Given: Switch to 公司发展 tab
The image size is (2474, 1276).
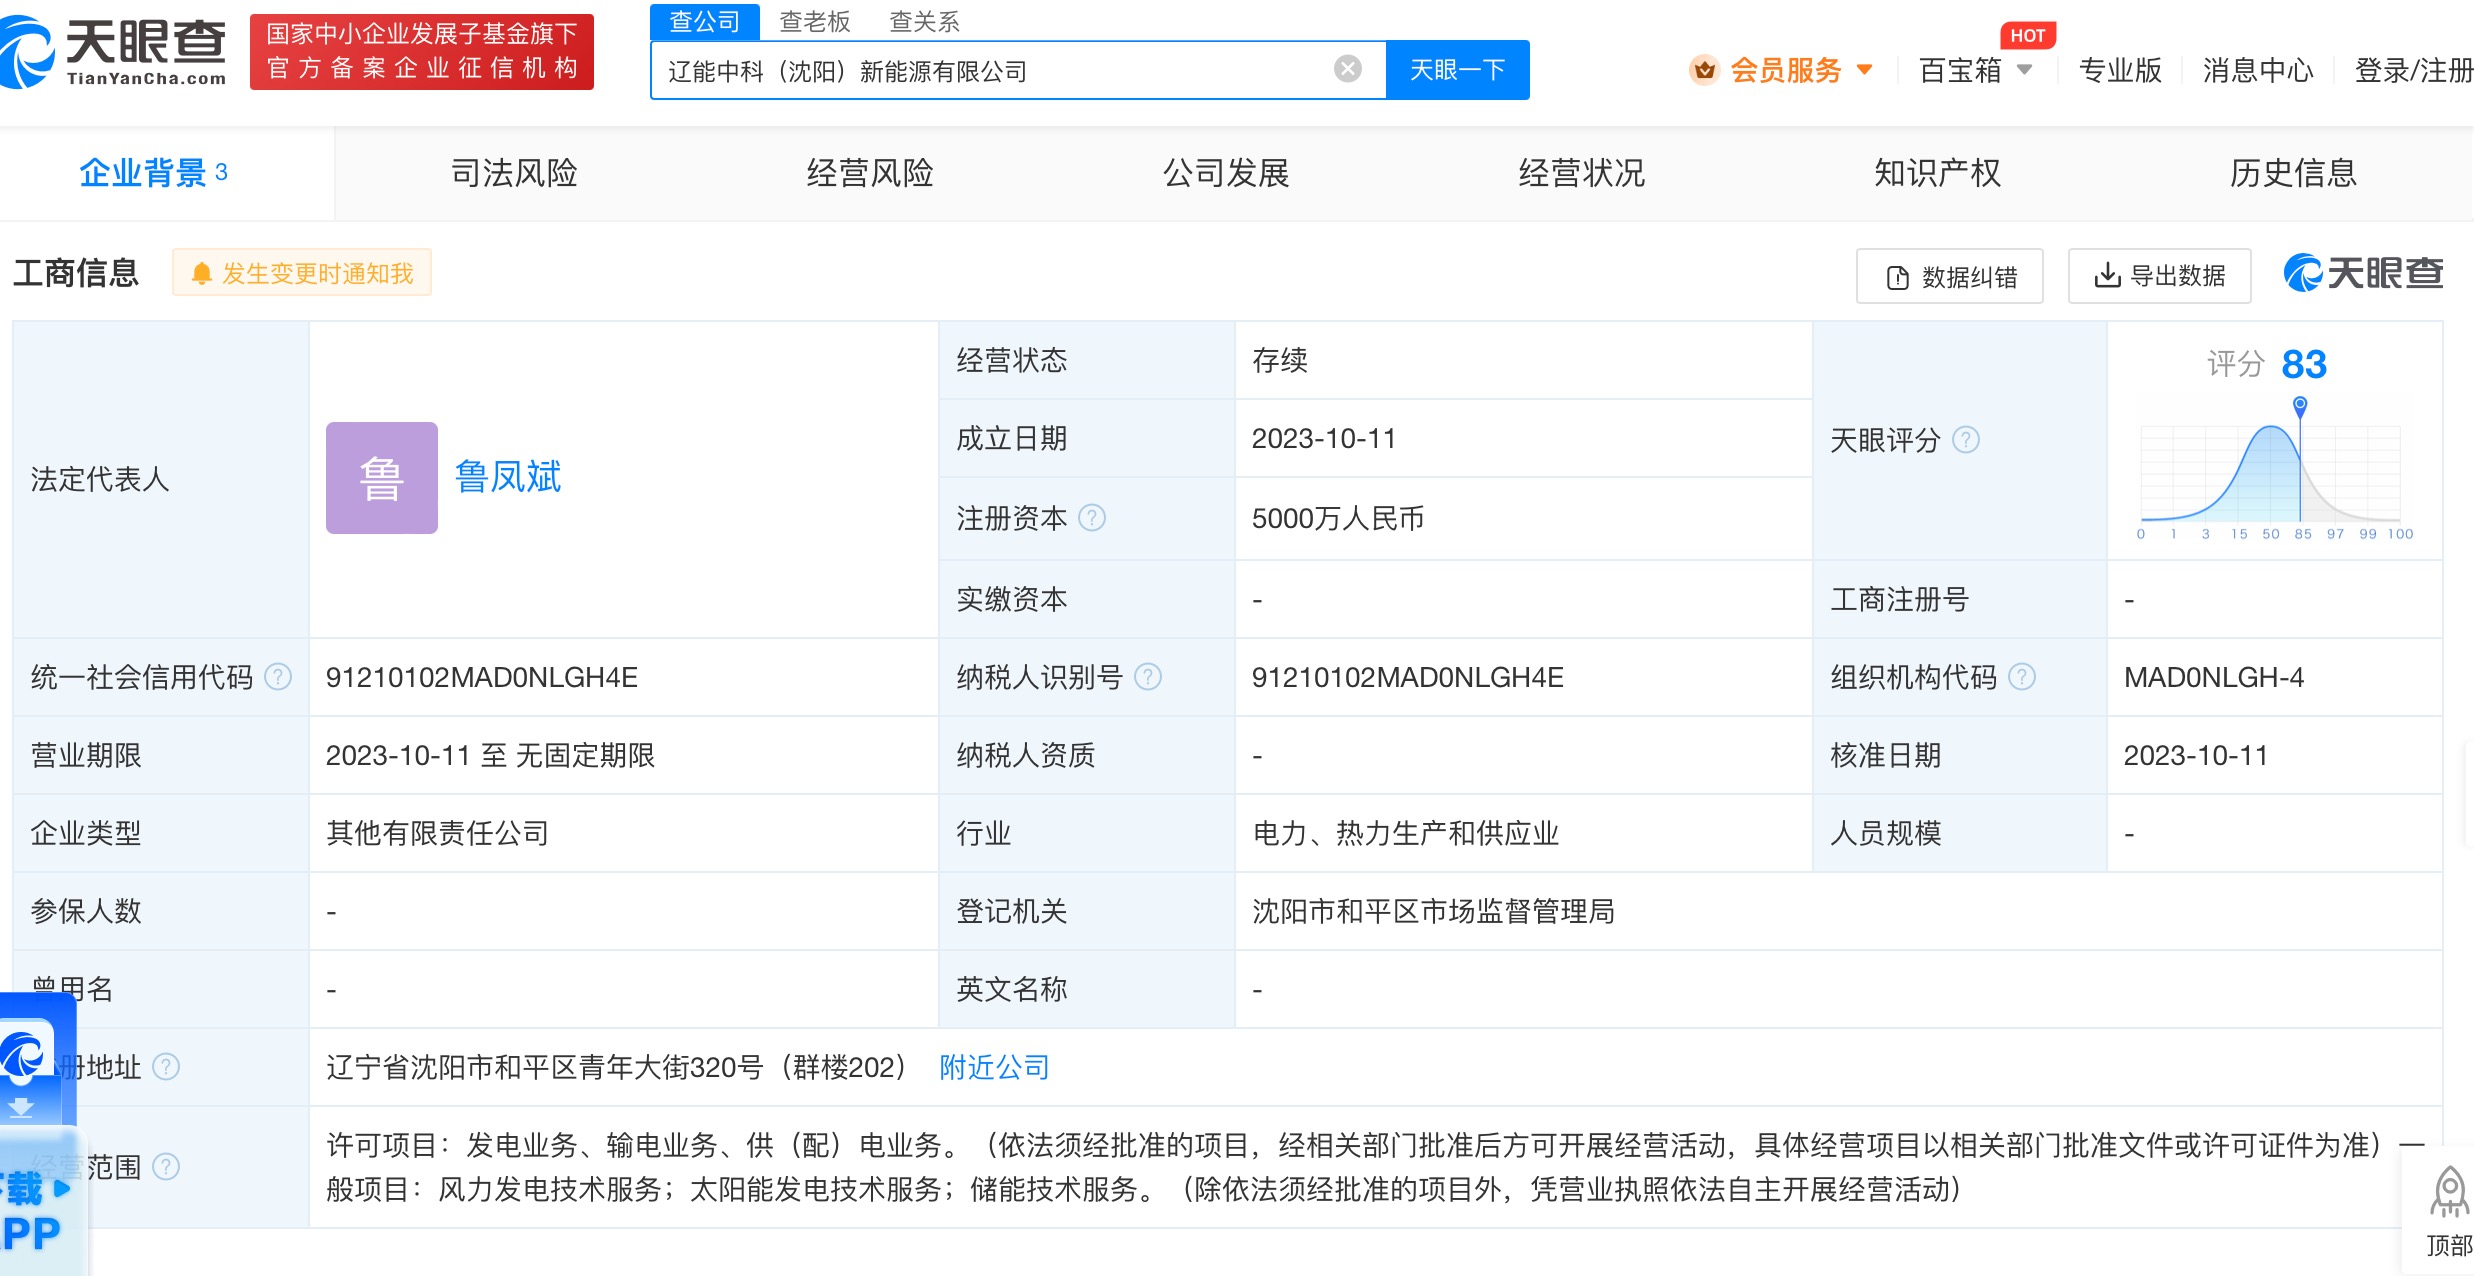Looking at the screenshot, I should (x=1226, y=173).
